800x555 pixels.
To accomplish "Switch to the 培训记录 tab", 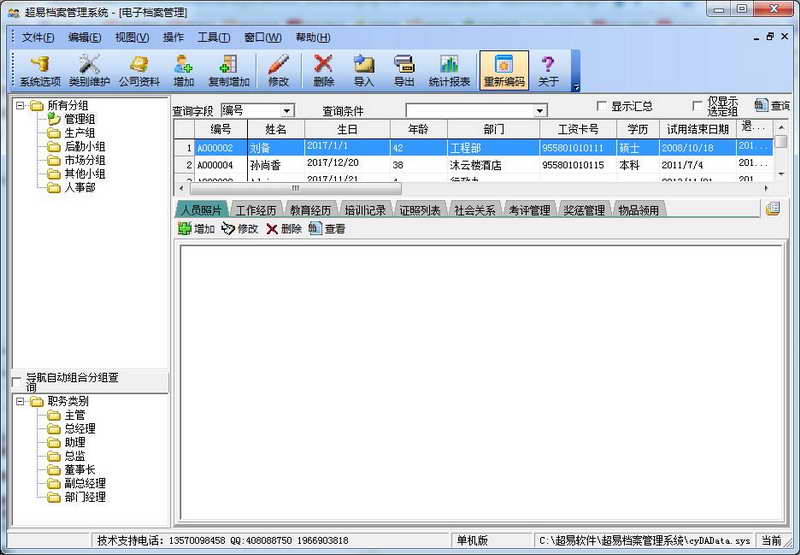I will [x=365, y=210].
